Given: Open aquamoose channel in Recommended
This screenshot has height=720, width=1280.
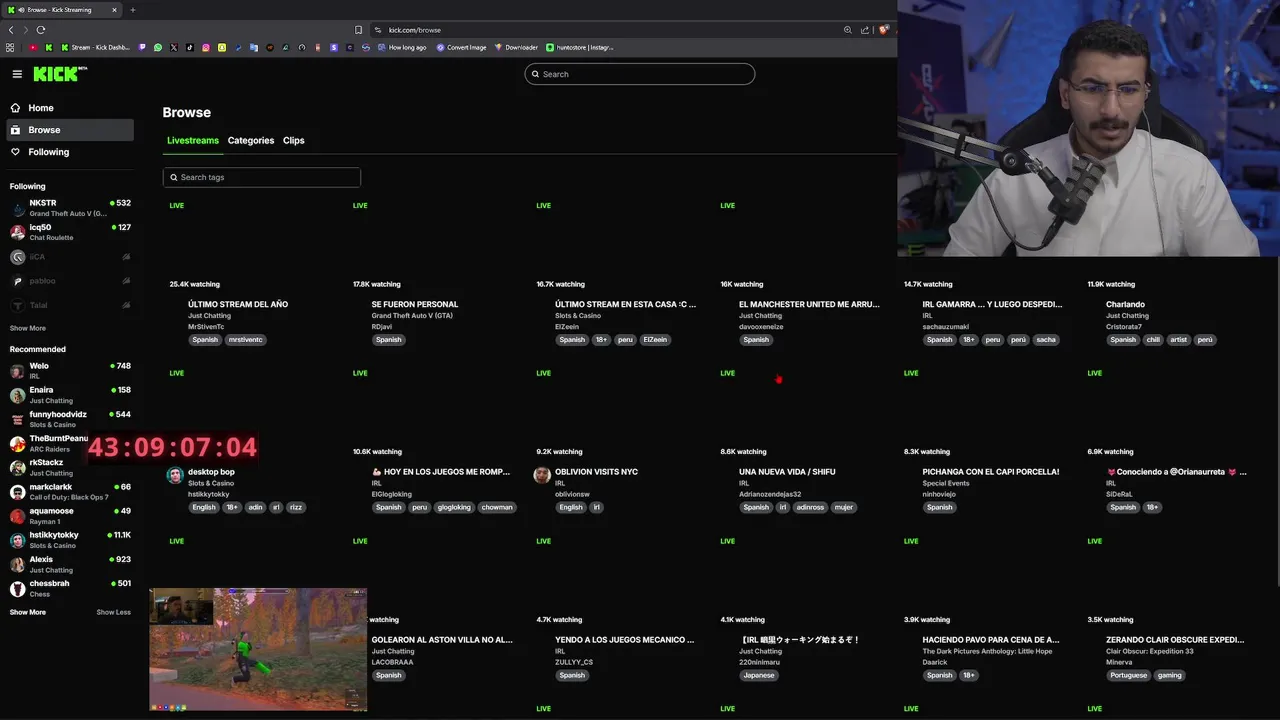Looking at the screenshot, I should (x=70, y=516).
